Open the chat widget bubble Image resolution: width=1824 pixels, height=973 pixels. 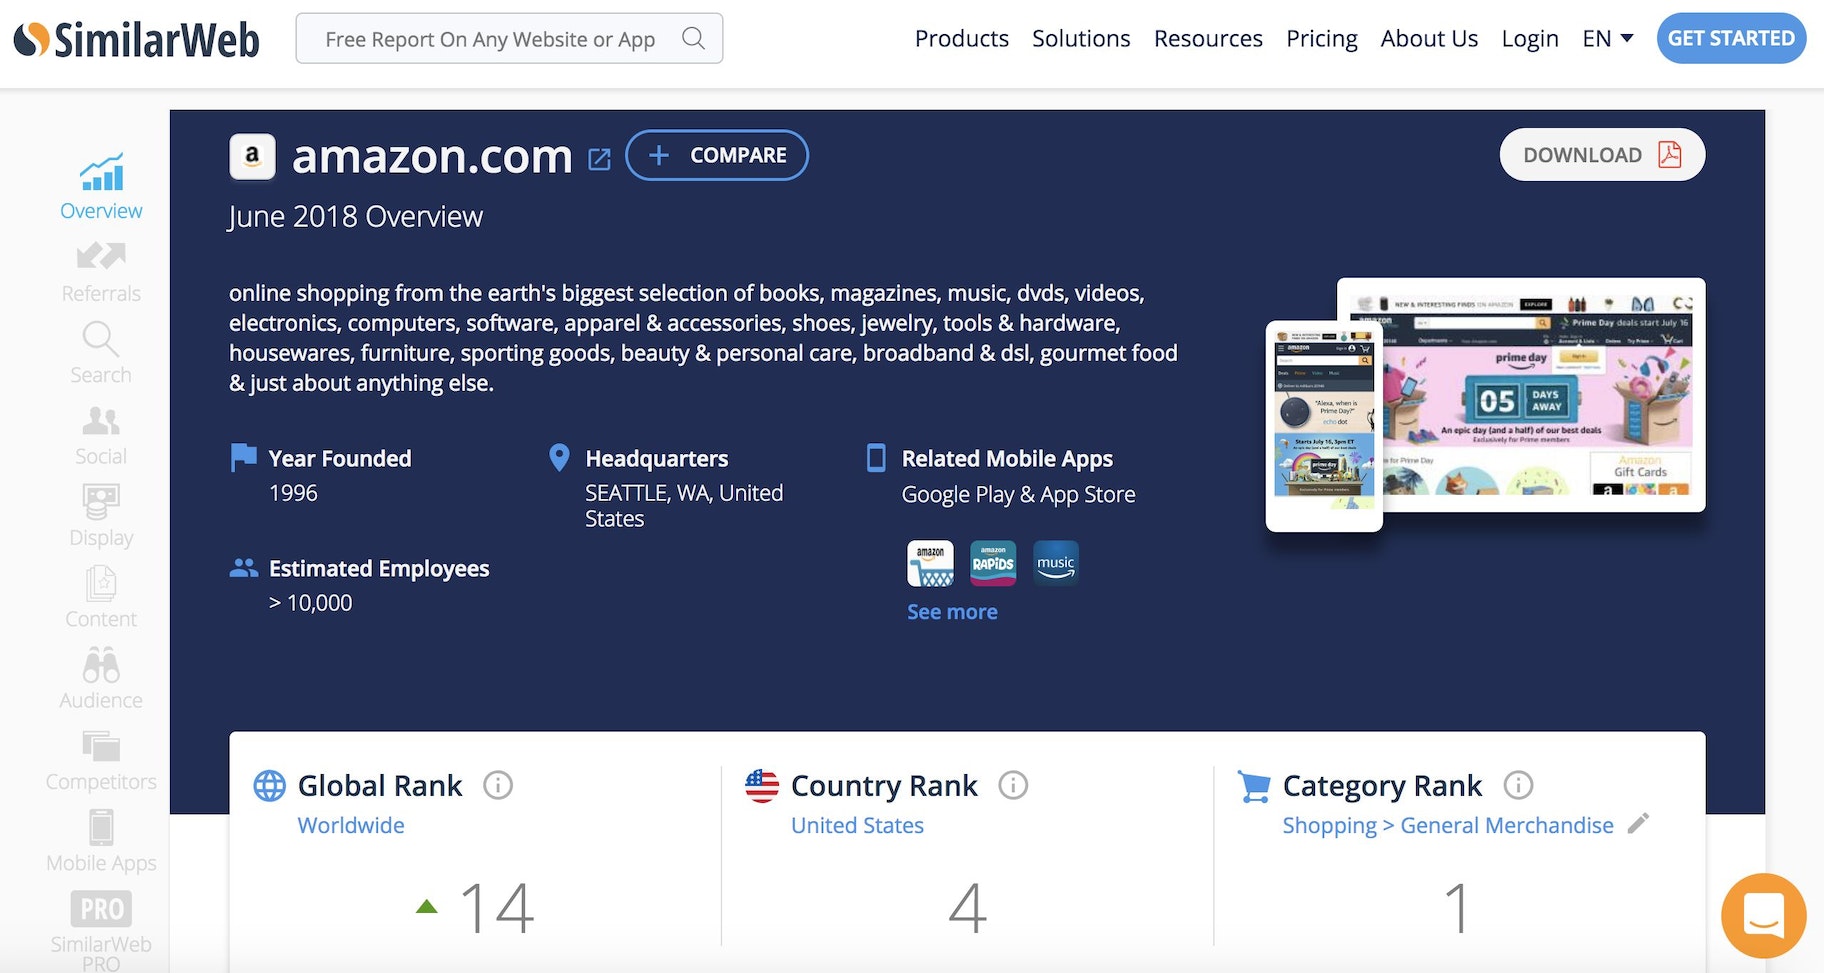tap(1763, 915)
